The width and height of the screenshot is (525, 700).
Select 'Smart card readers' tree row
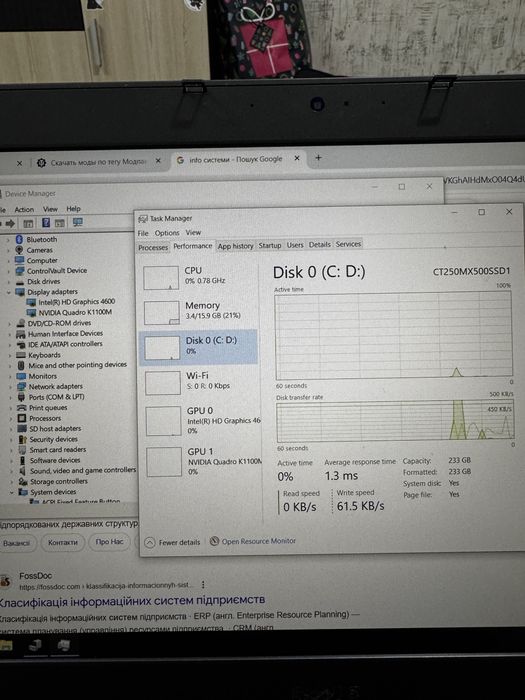58,450
